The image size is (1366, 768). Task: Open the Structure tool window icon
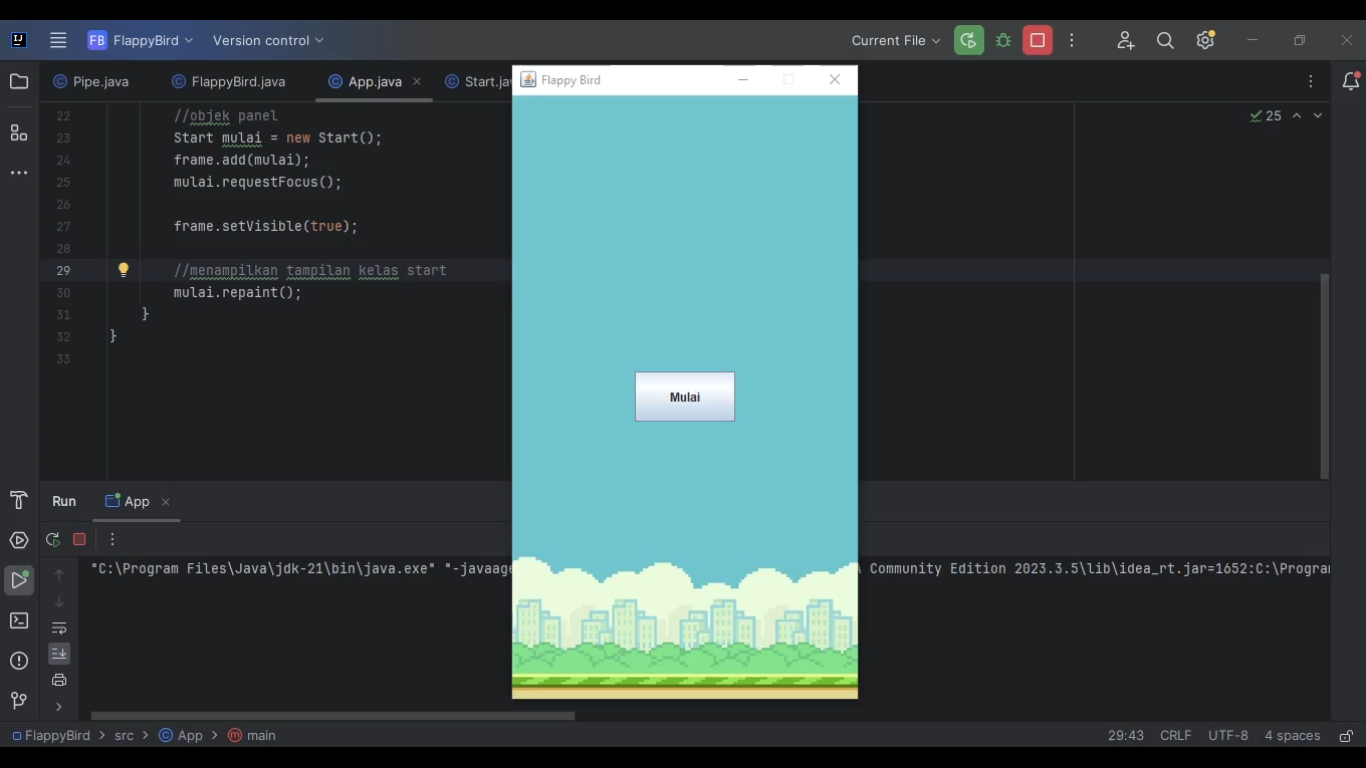pyautogui.click(x=19, y=133)
